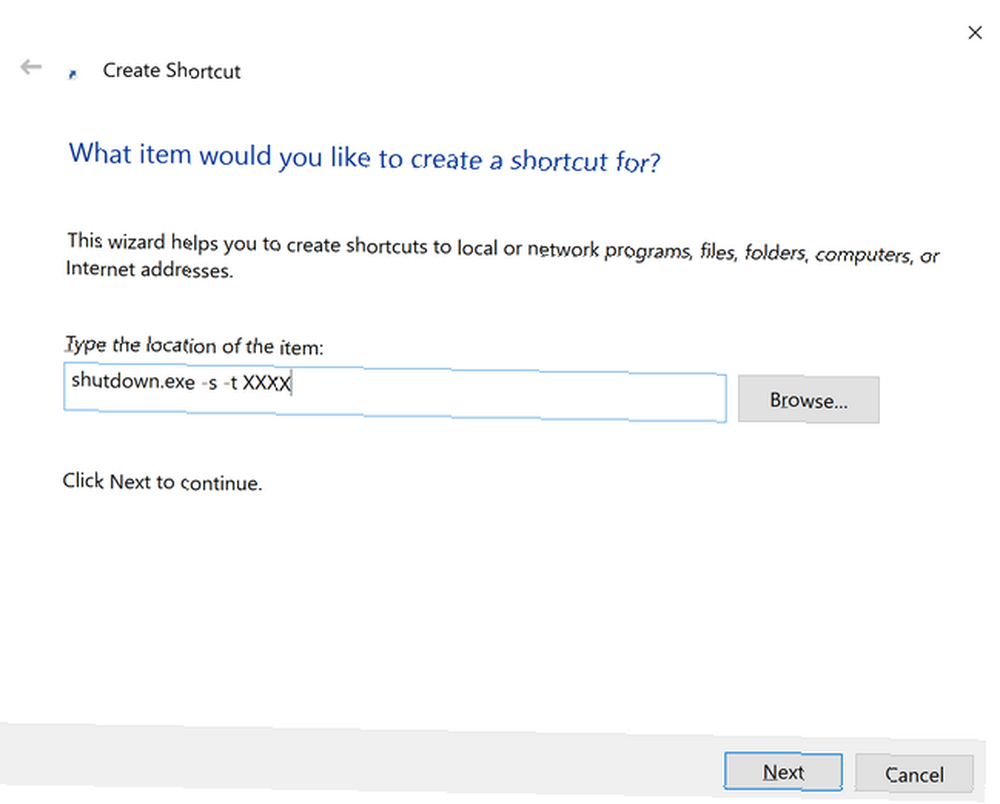Close the Create Shortcut dialog
Screen dimensions: 1000x804
coord(974,33)
